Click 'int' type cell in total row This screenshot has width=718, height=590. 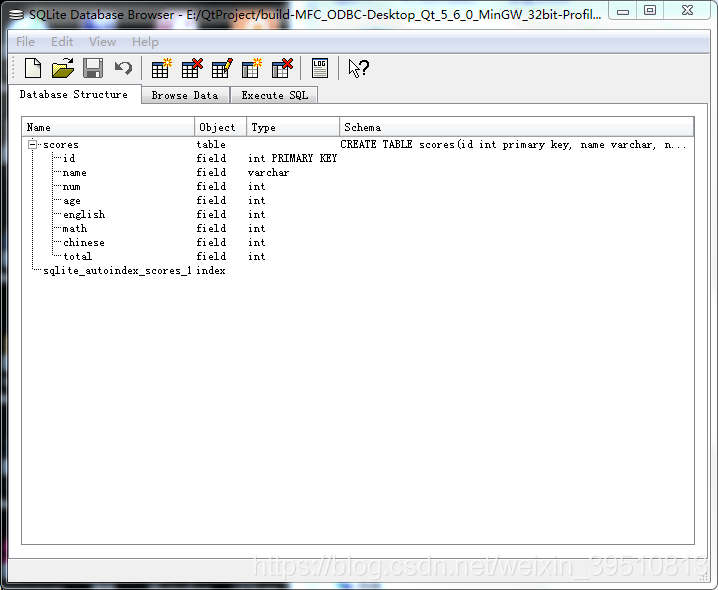click(256, 257)
